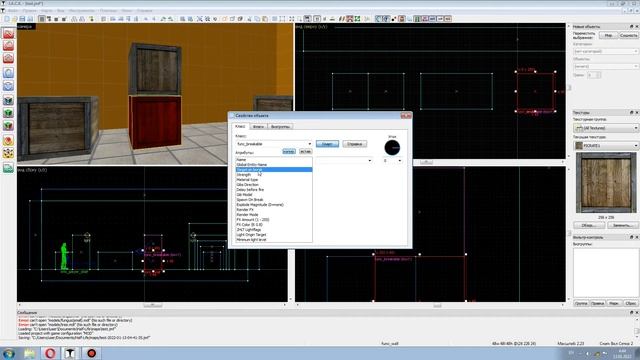Select the 'Explode Magnitude' attribute row
Image resolution: width=640 pixels, height=360 pixels.
(x=274, y=204)
